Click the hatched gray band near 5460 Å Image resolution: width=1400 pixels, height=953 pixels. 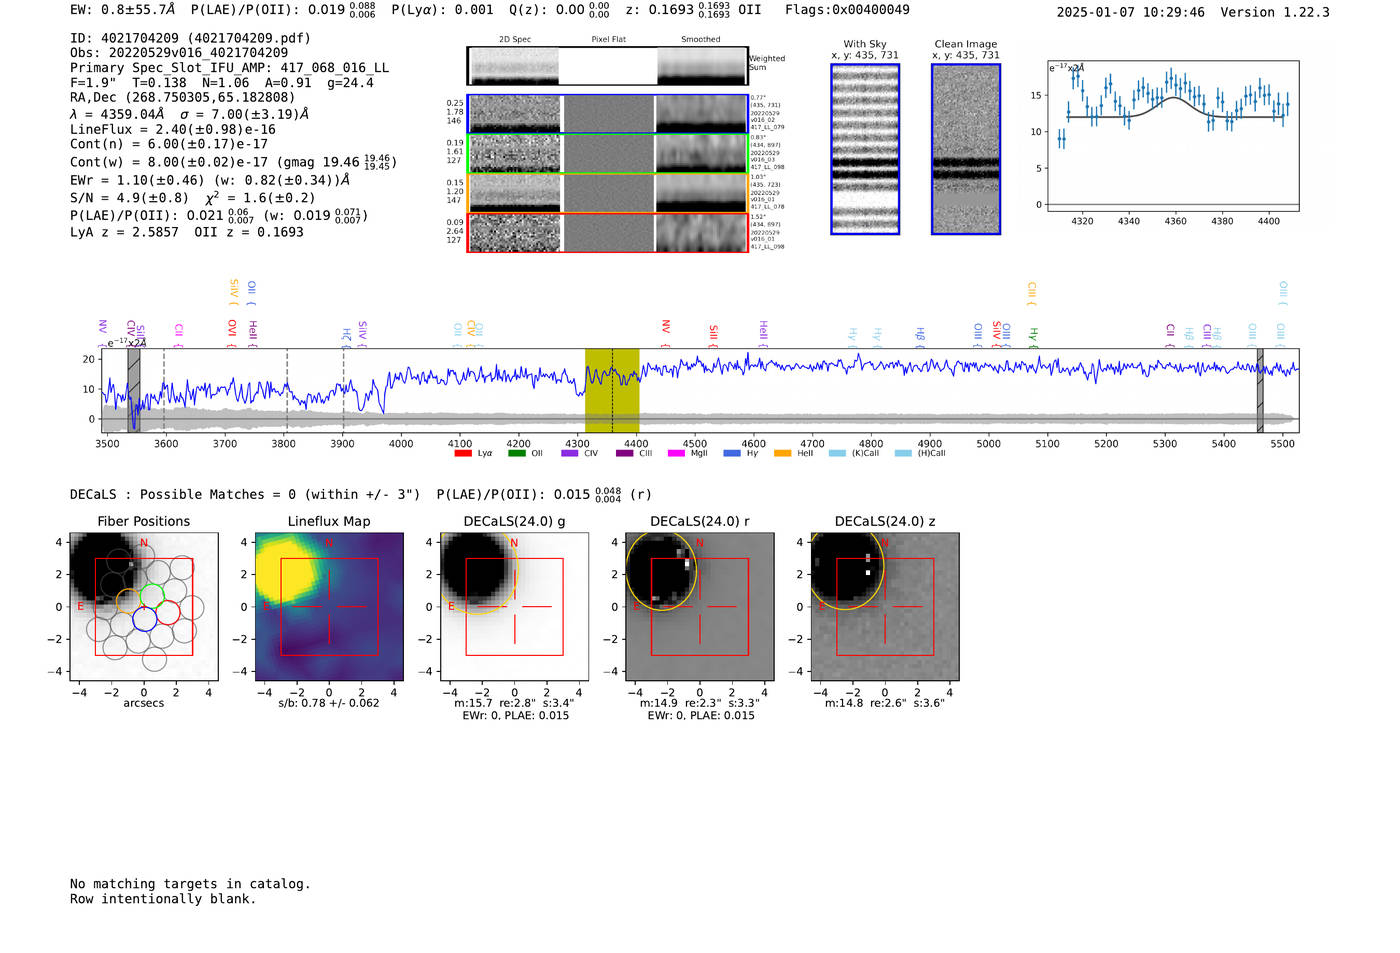point(1260,391)
